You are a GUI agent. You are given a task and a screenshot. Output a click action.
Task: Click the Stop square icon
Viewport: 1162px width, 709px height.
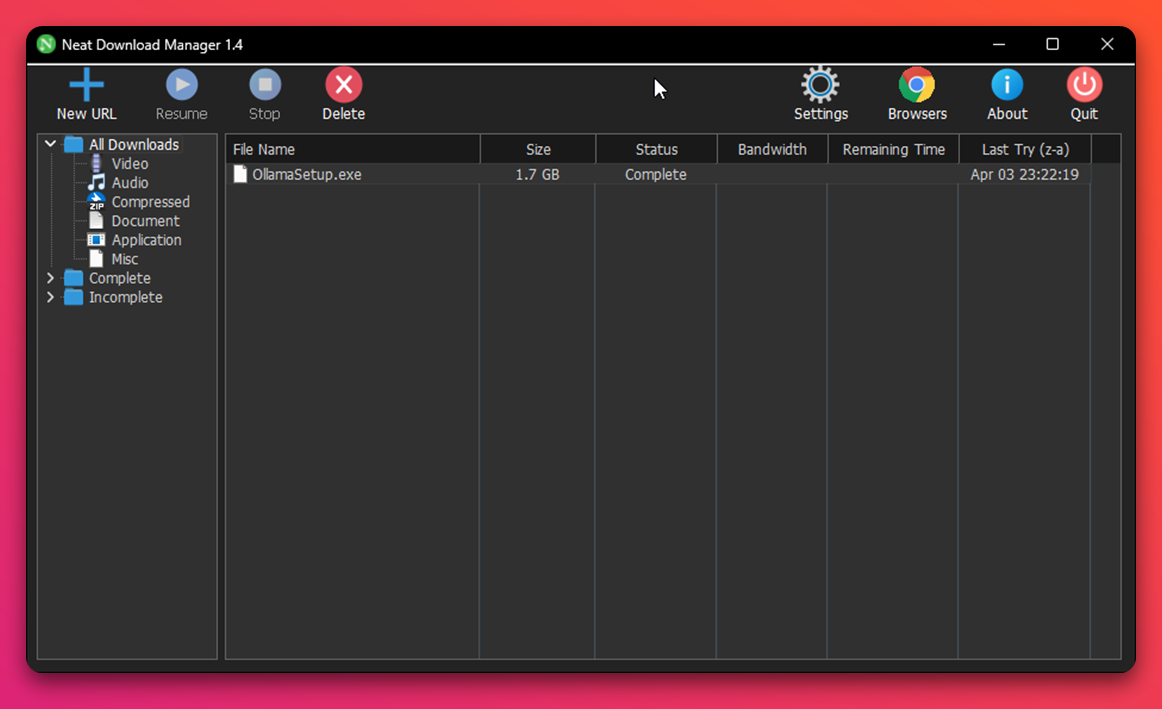264,85
